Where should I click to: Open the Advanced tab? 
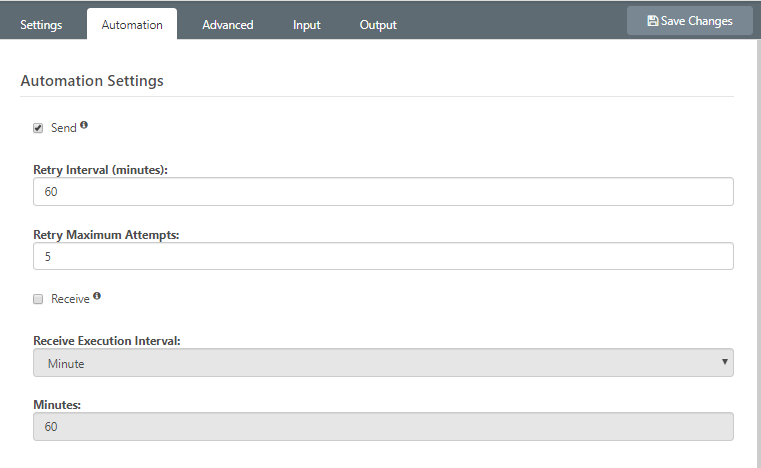227,25
